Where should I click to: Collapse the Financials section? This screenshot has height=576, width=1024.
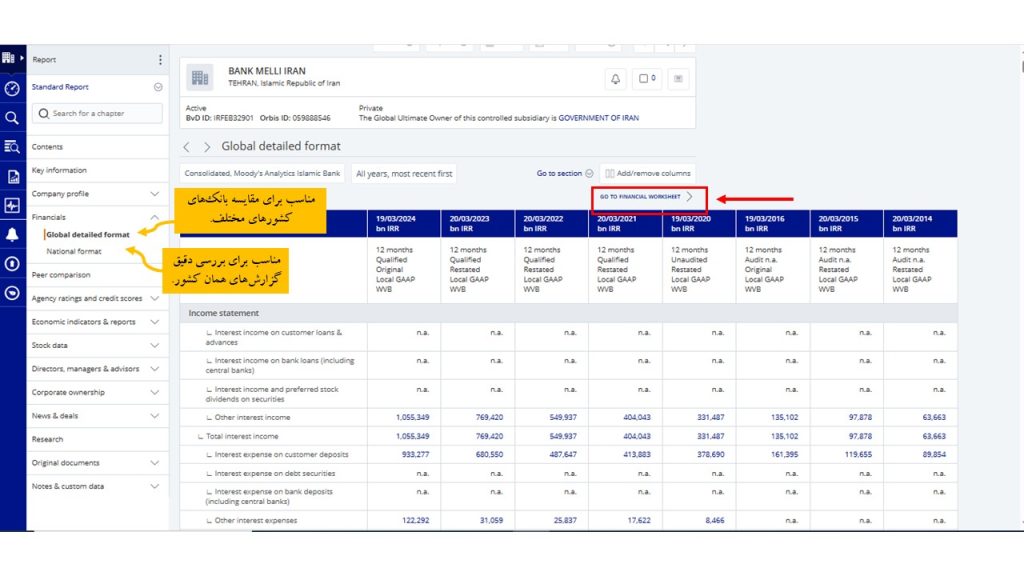tap(155, 217)
